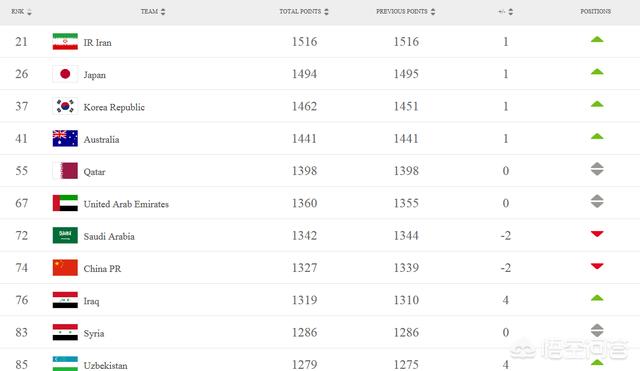Sort by Total Points column arrows
The image size is (640, 371).
click(x=326, y=12)
